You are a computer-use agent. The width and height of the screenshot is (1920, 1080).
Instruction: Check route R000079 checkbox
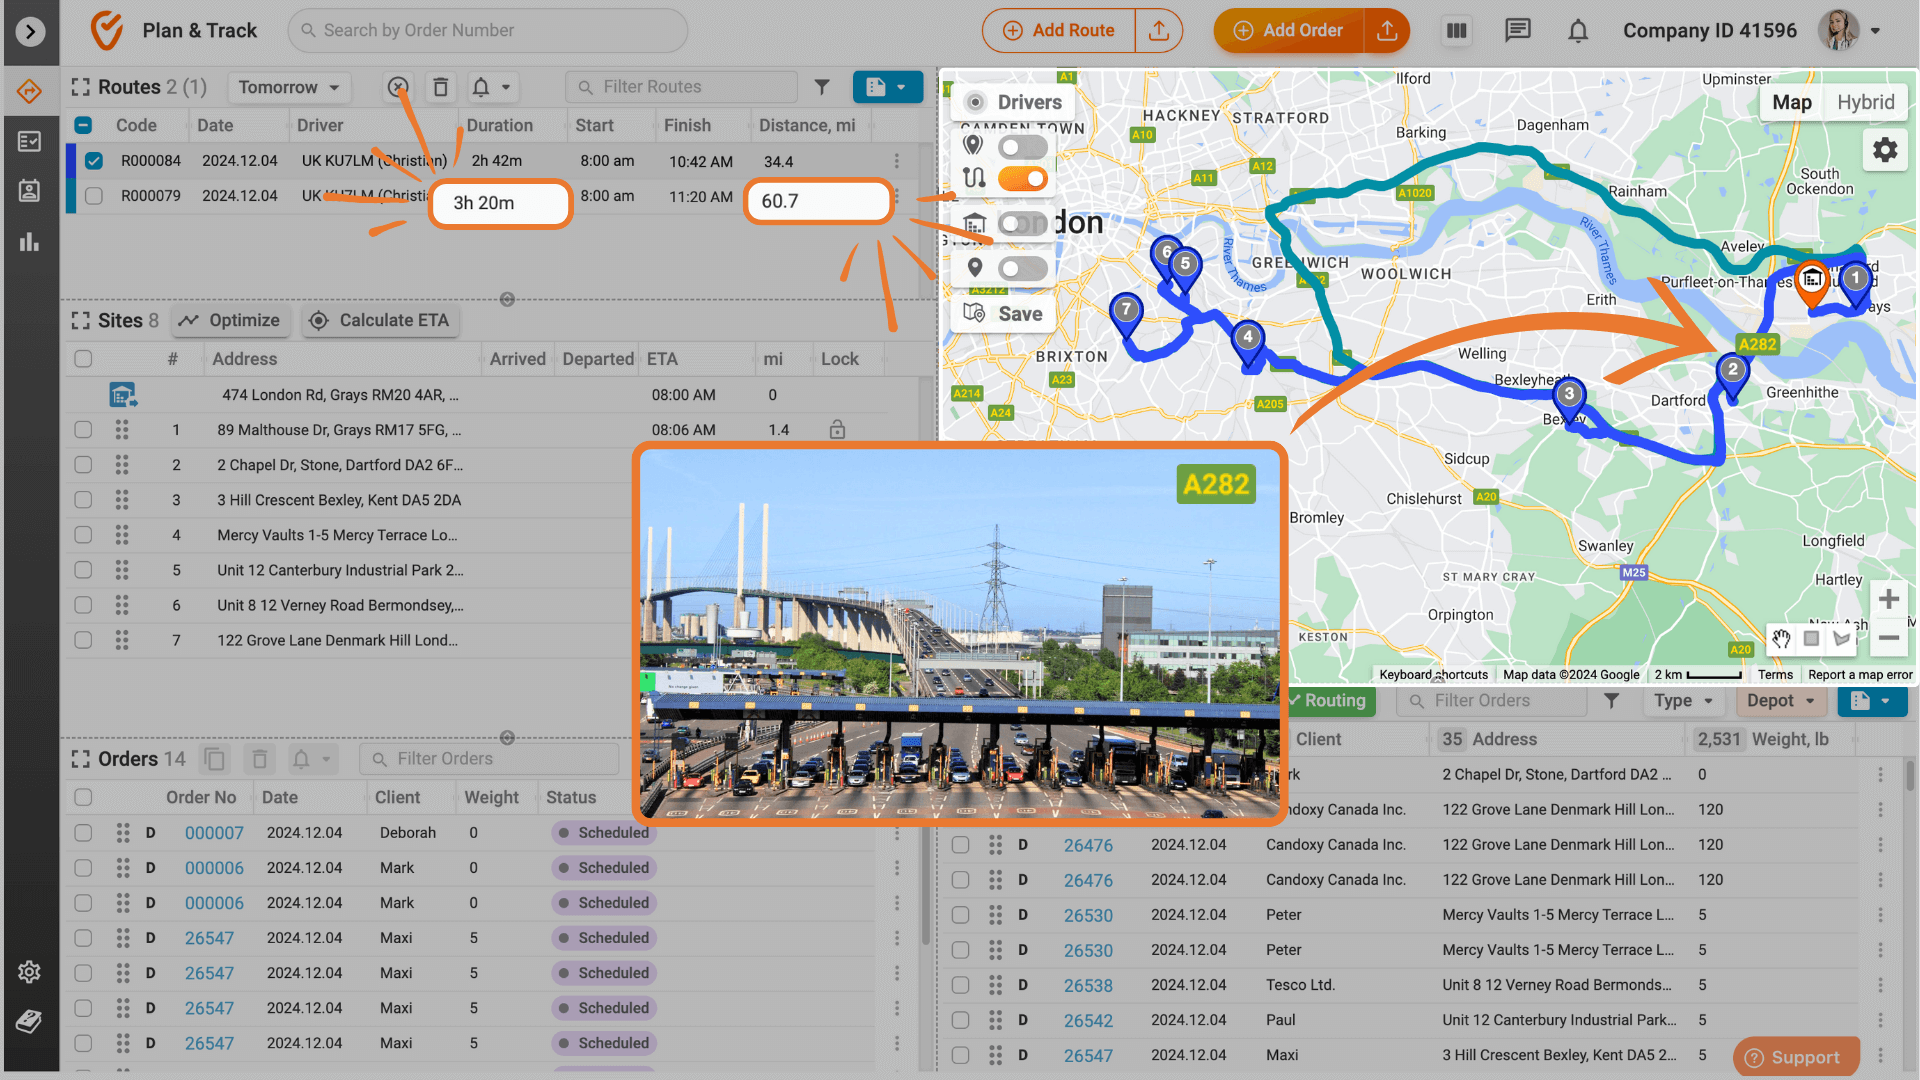94,196
